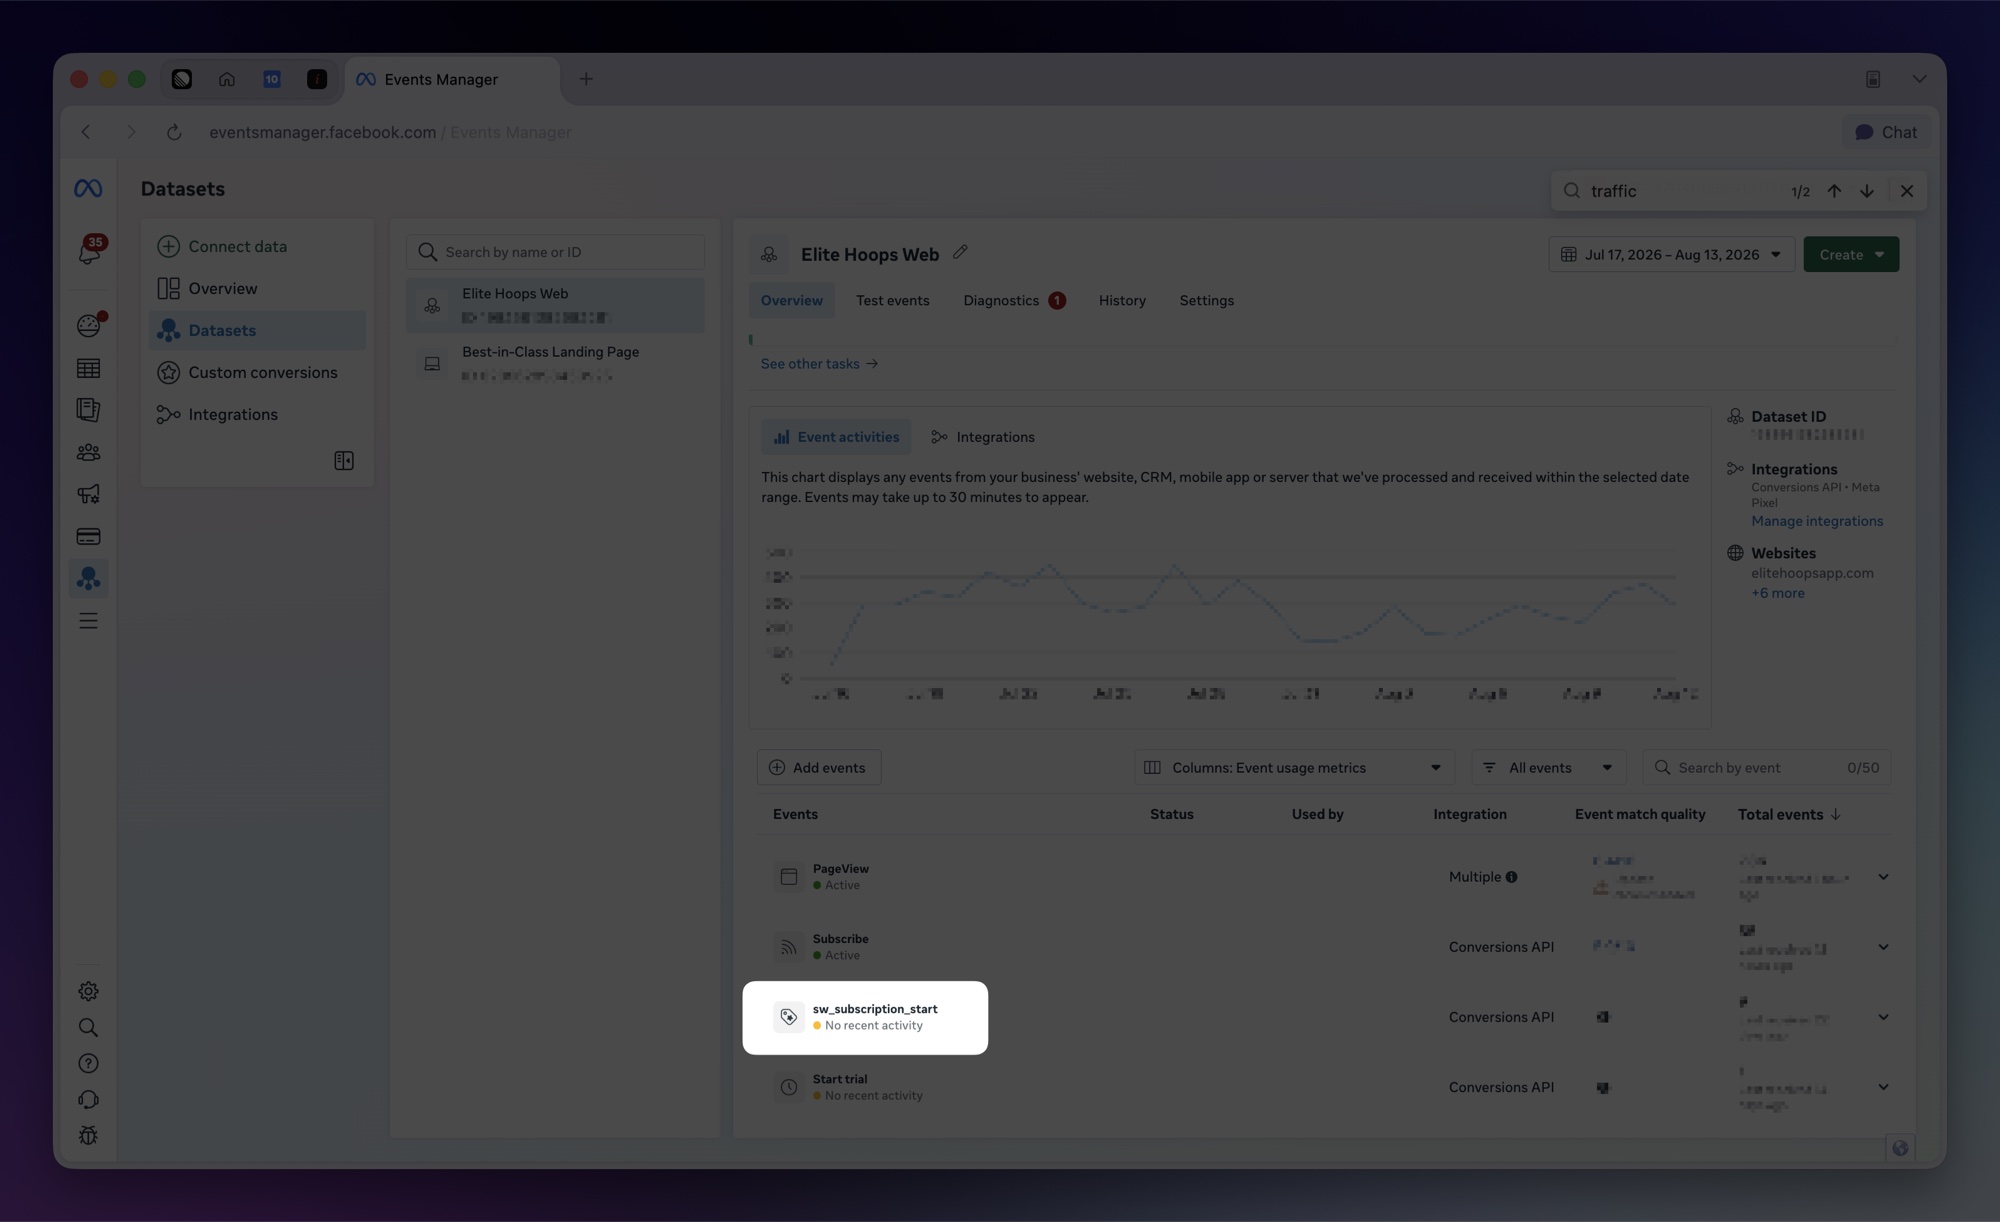
Task: Open Overview in Datasets sidebar
Action: pos(257,288)
